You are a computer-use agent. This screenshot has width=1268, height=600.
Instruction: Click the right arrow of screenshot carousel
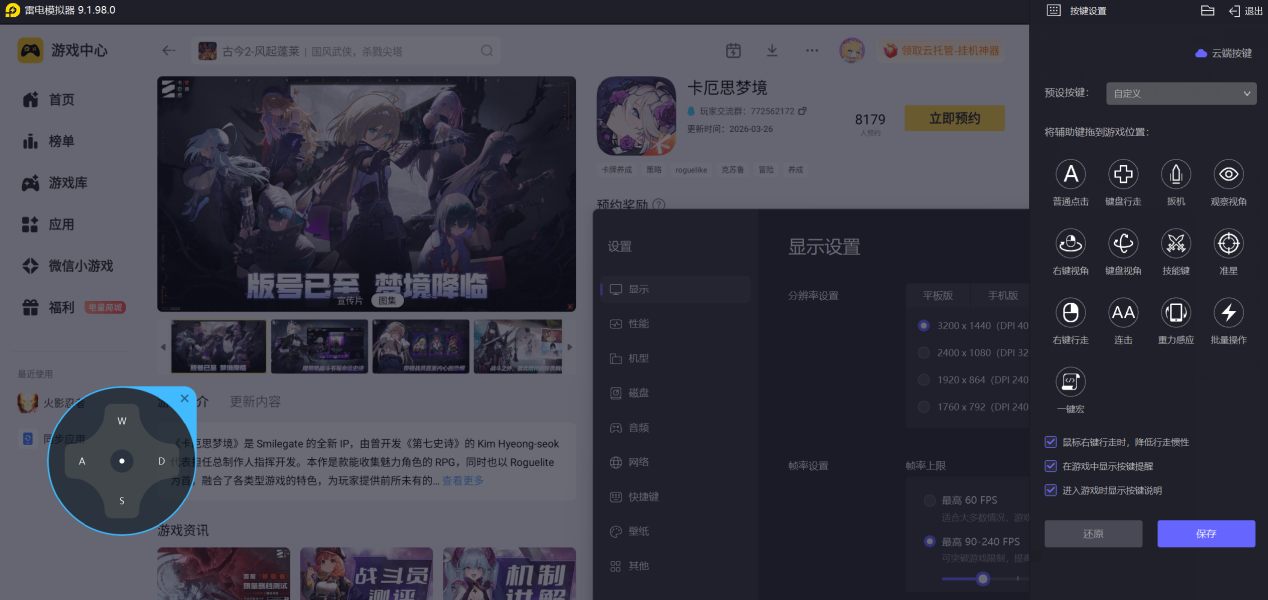coord(570,347)
